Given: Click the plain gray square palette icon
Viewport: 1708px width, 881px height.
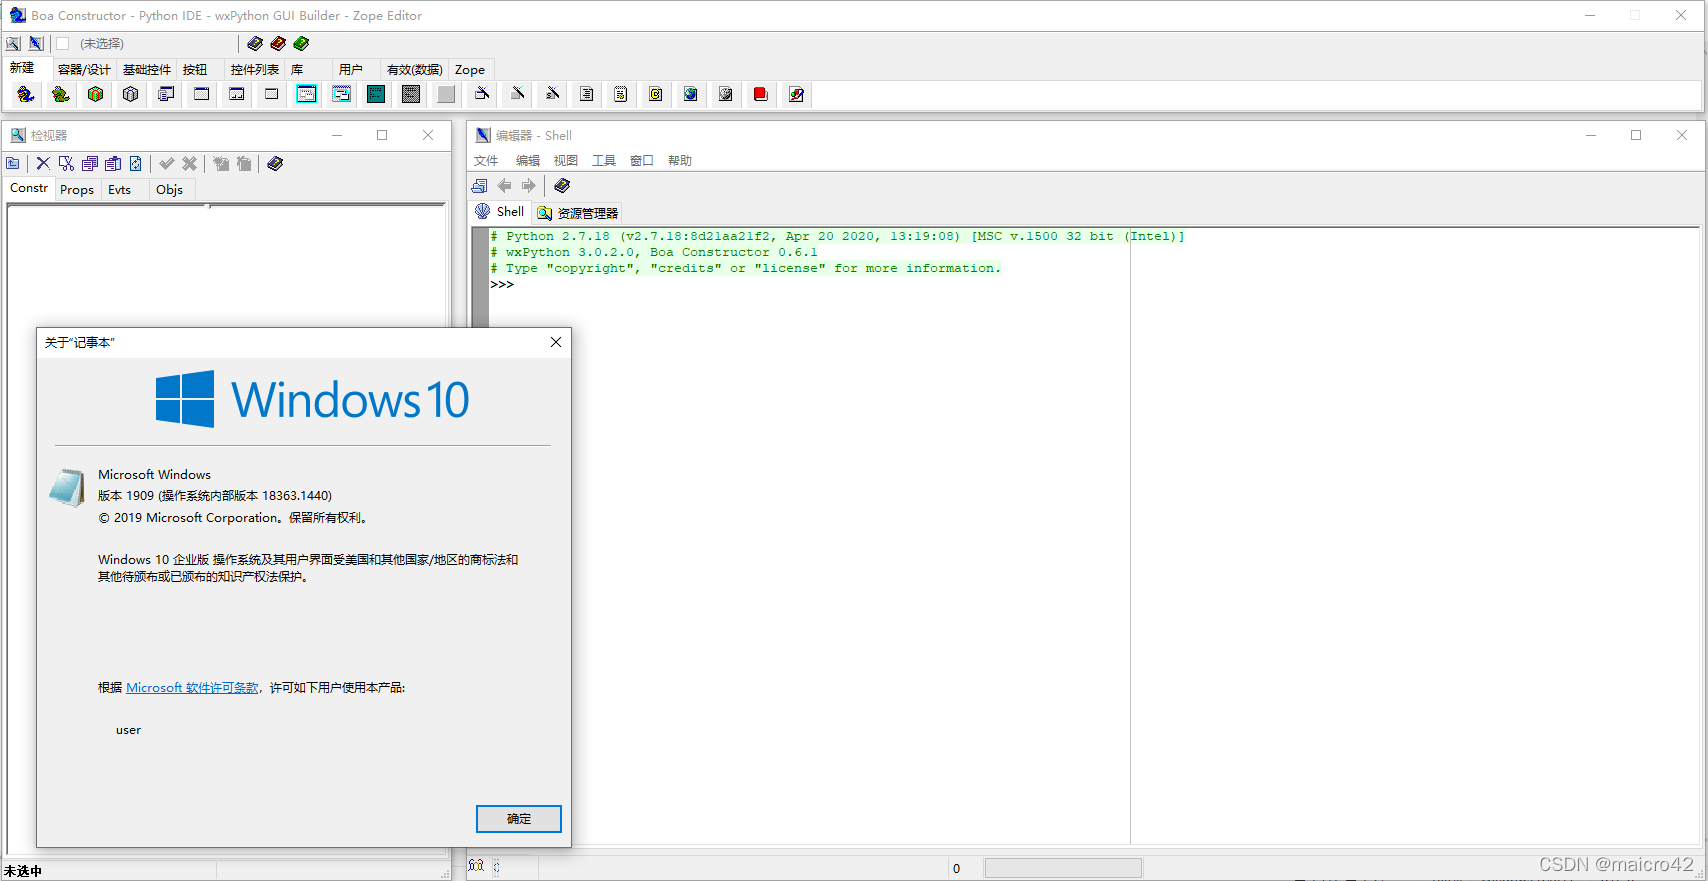Looking at the screenshot, I should click(x=446, y=94).
